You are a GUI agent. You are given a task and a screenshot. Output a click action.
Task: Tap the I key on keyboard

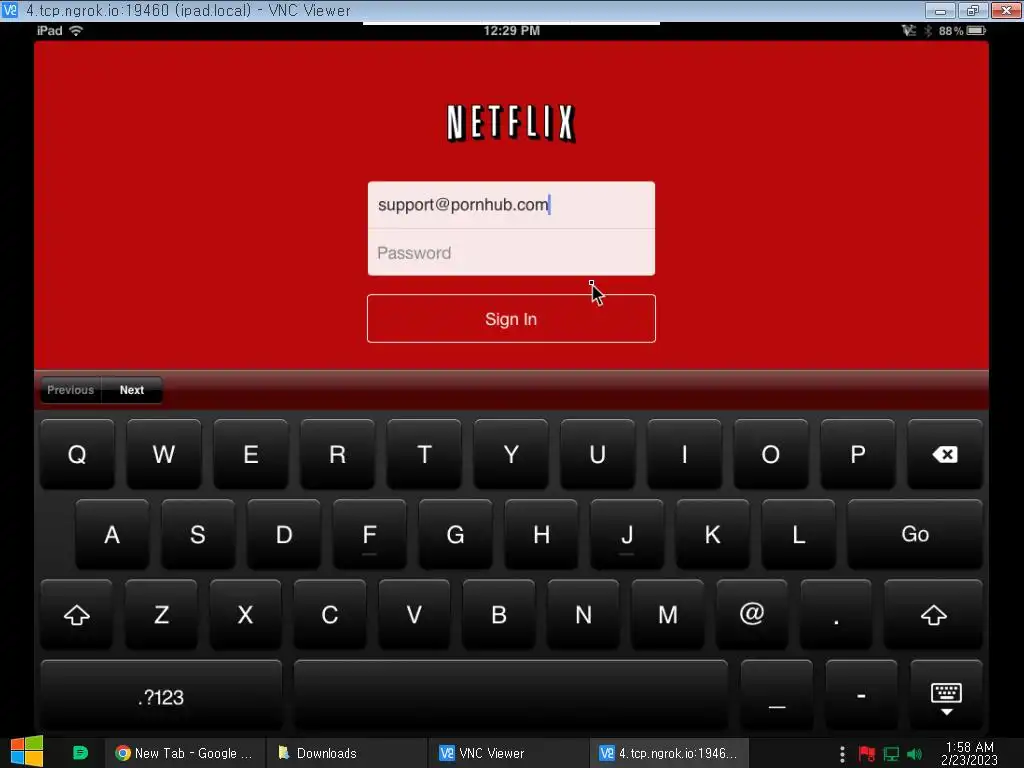(684, 454)
